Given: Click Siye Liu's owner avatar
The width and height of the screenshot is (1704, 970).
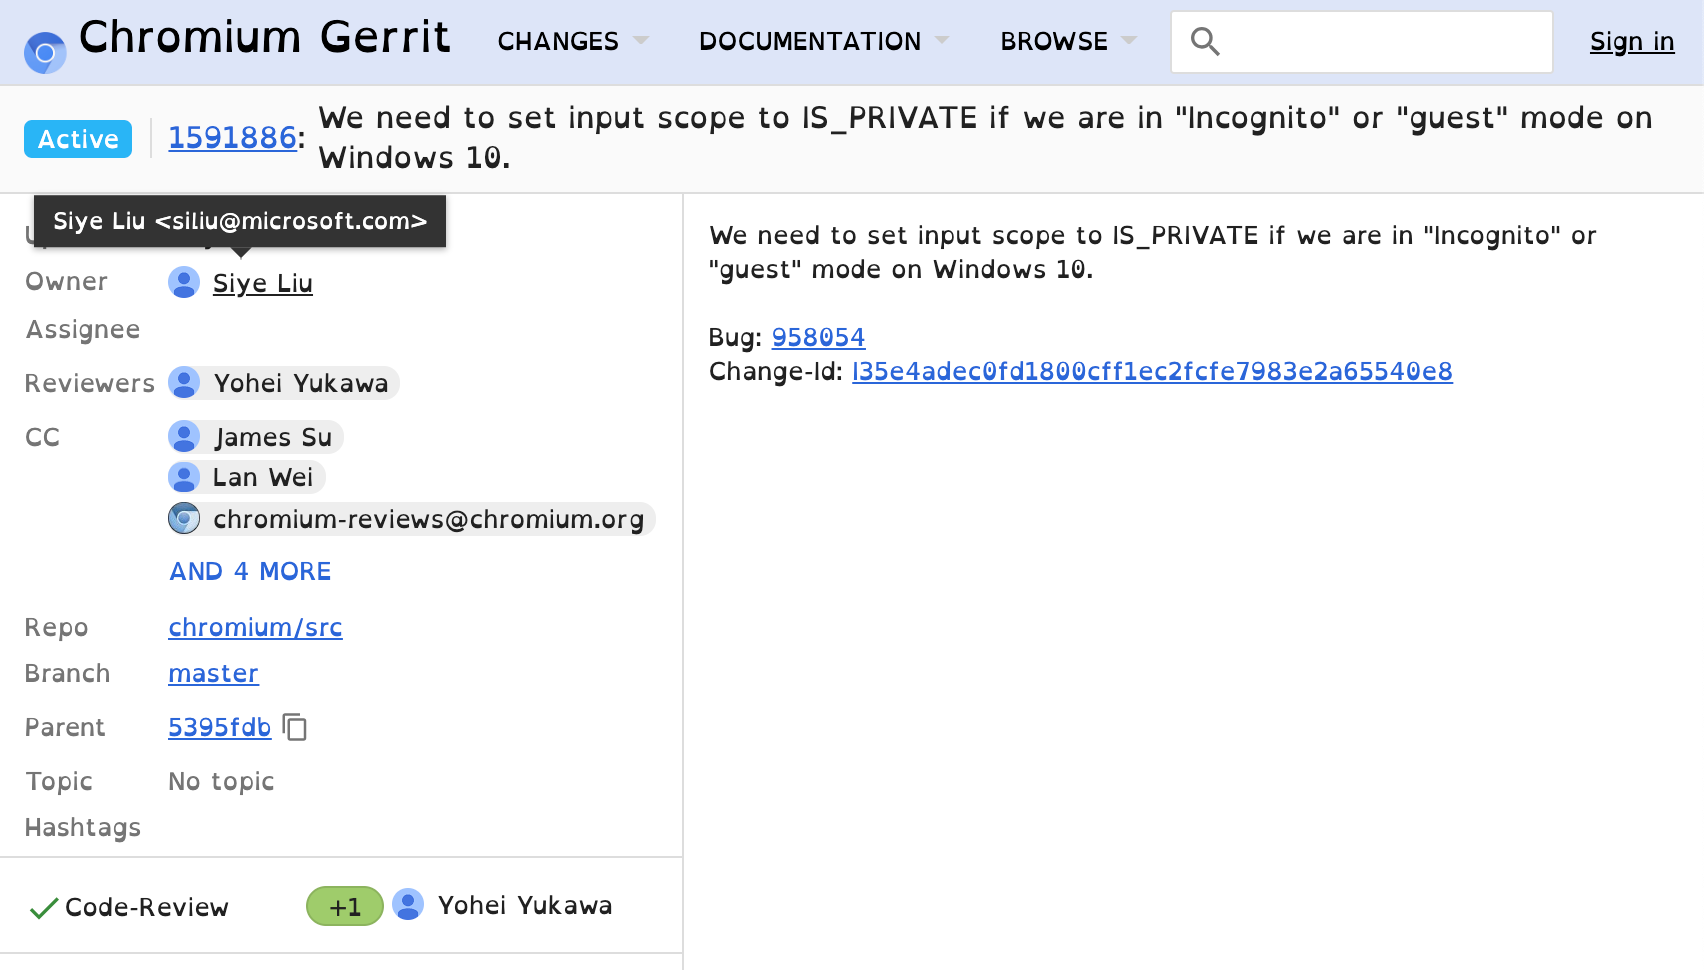Looking at the screenshot, I should (x=184, y=283).
